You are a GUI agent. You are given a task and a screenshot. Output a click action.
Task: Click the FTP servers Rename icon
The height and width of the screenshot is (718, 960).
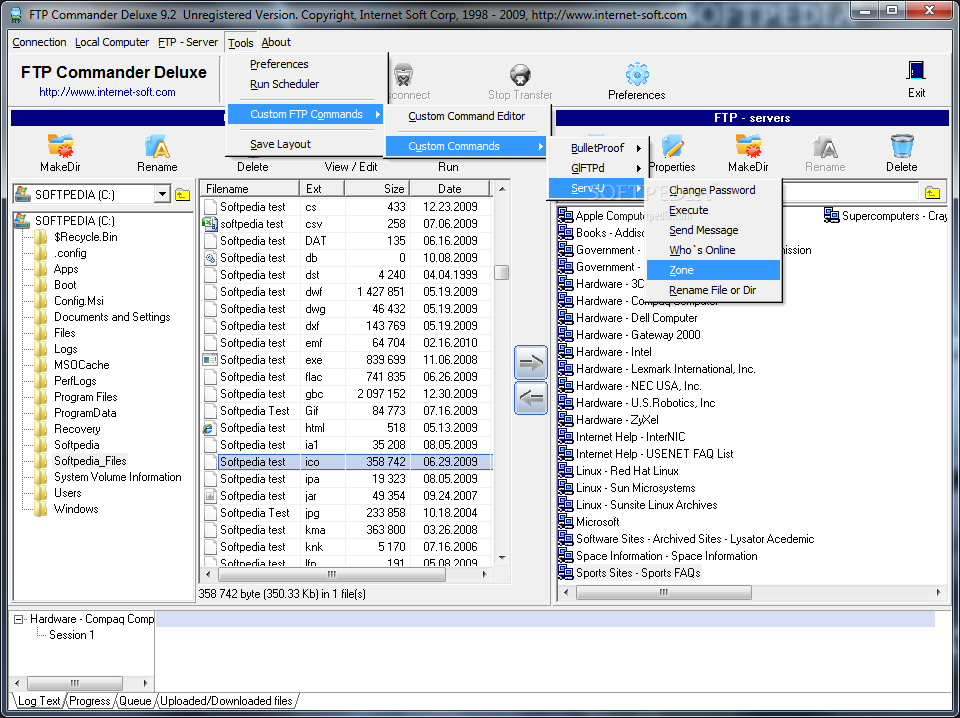click(825, 146)
